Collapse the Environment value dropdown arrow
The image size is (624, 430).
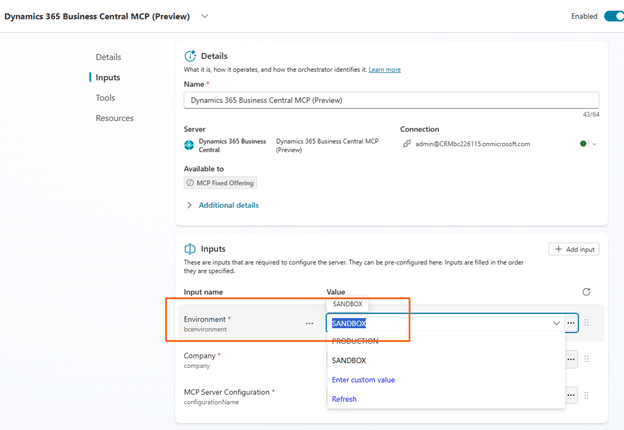[556, 323]
